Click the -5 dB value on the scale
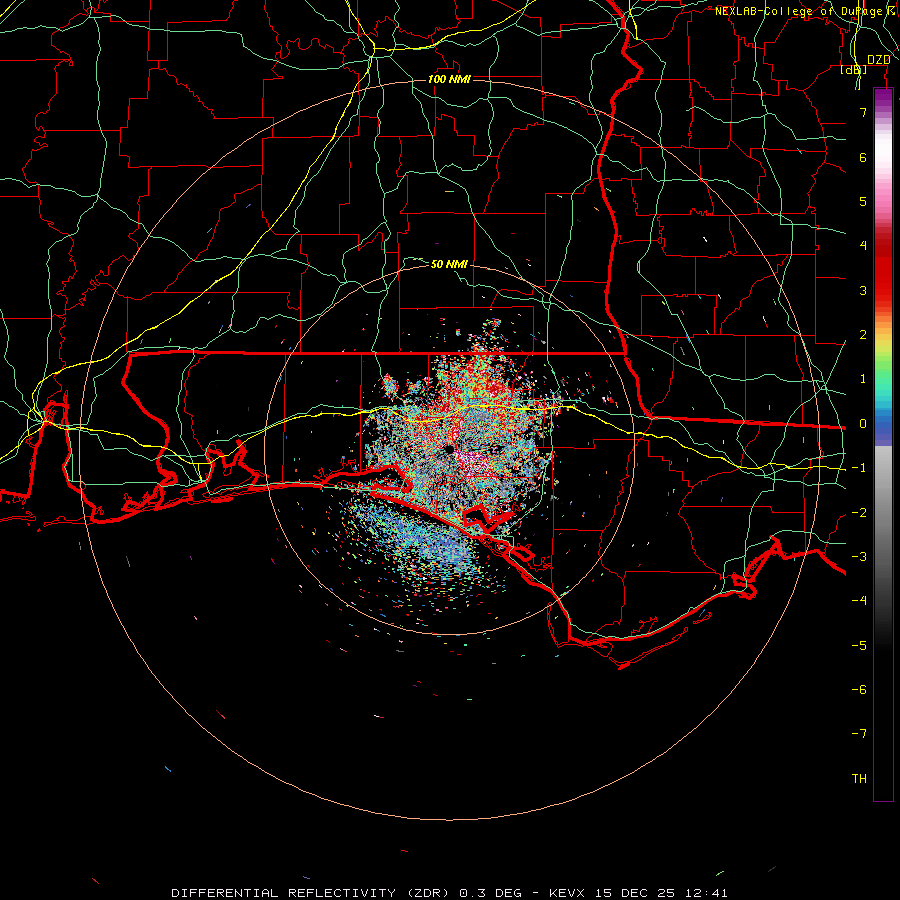 tap(859, 646)
